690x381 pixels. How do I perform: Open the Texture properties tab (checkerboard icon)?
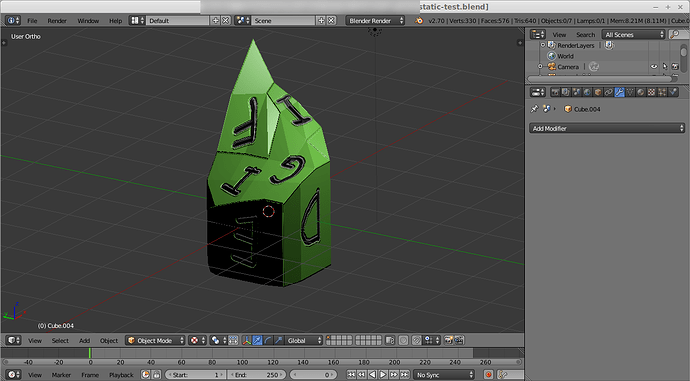click(651, 92)
